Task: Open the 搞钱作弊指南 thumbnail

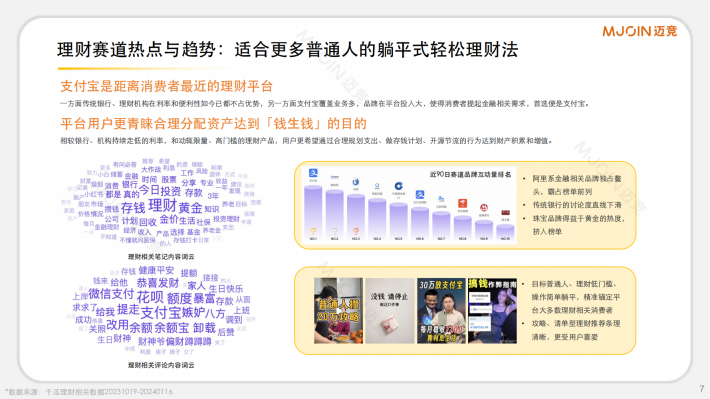Action: 492,311
